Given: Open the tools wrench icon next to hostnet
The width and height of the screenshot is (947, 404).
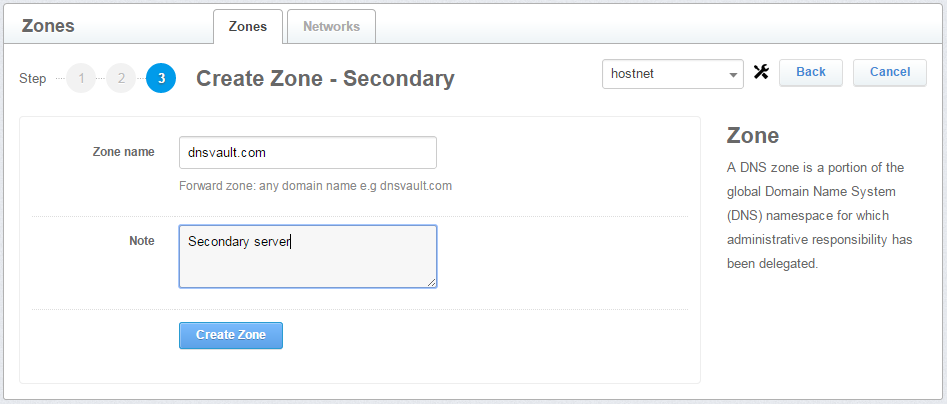Looking at the screenshot, I should (x=761, y=72).
